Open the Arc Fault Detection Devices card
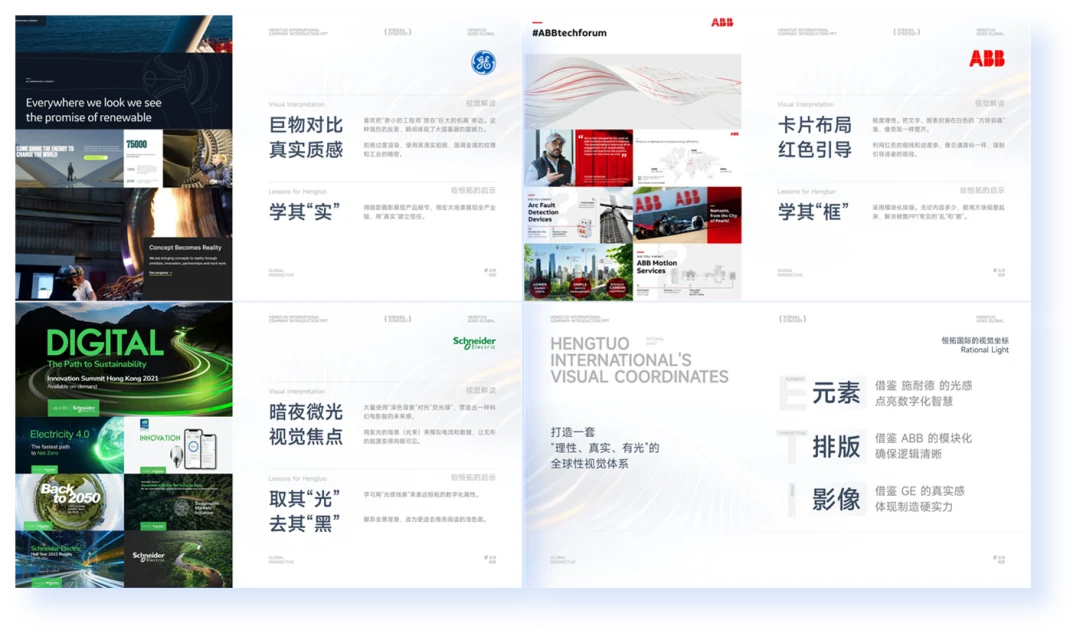Image resolution: width=1080 pixels, height=637 pixels. 578,215
